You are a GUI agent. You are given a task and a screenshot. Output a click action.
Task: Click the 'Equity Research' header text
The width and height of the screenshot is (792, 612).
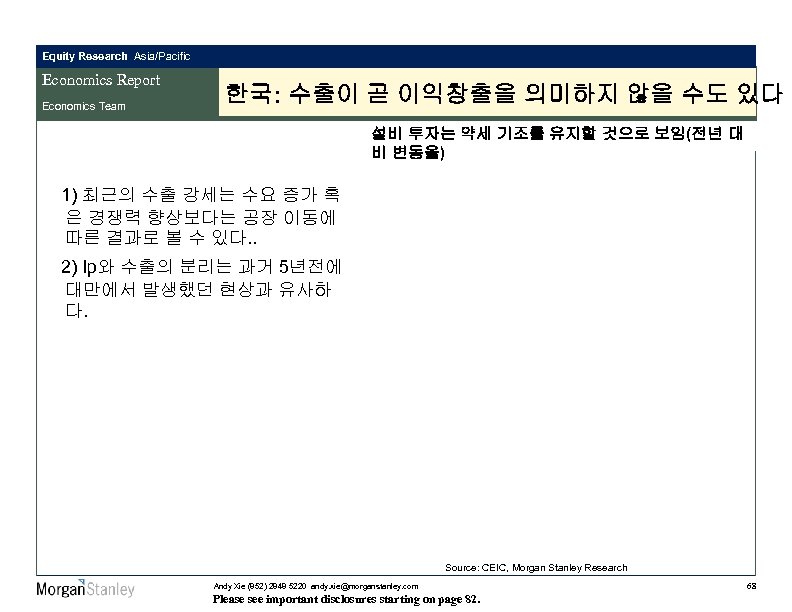point(84,57)
